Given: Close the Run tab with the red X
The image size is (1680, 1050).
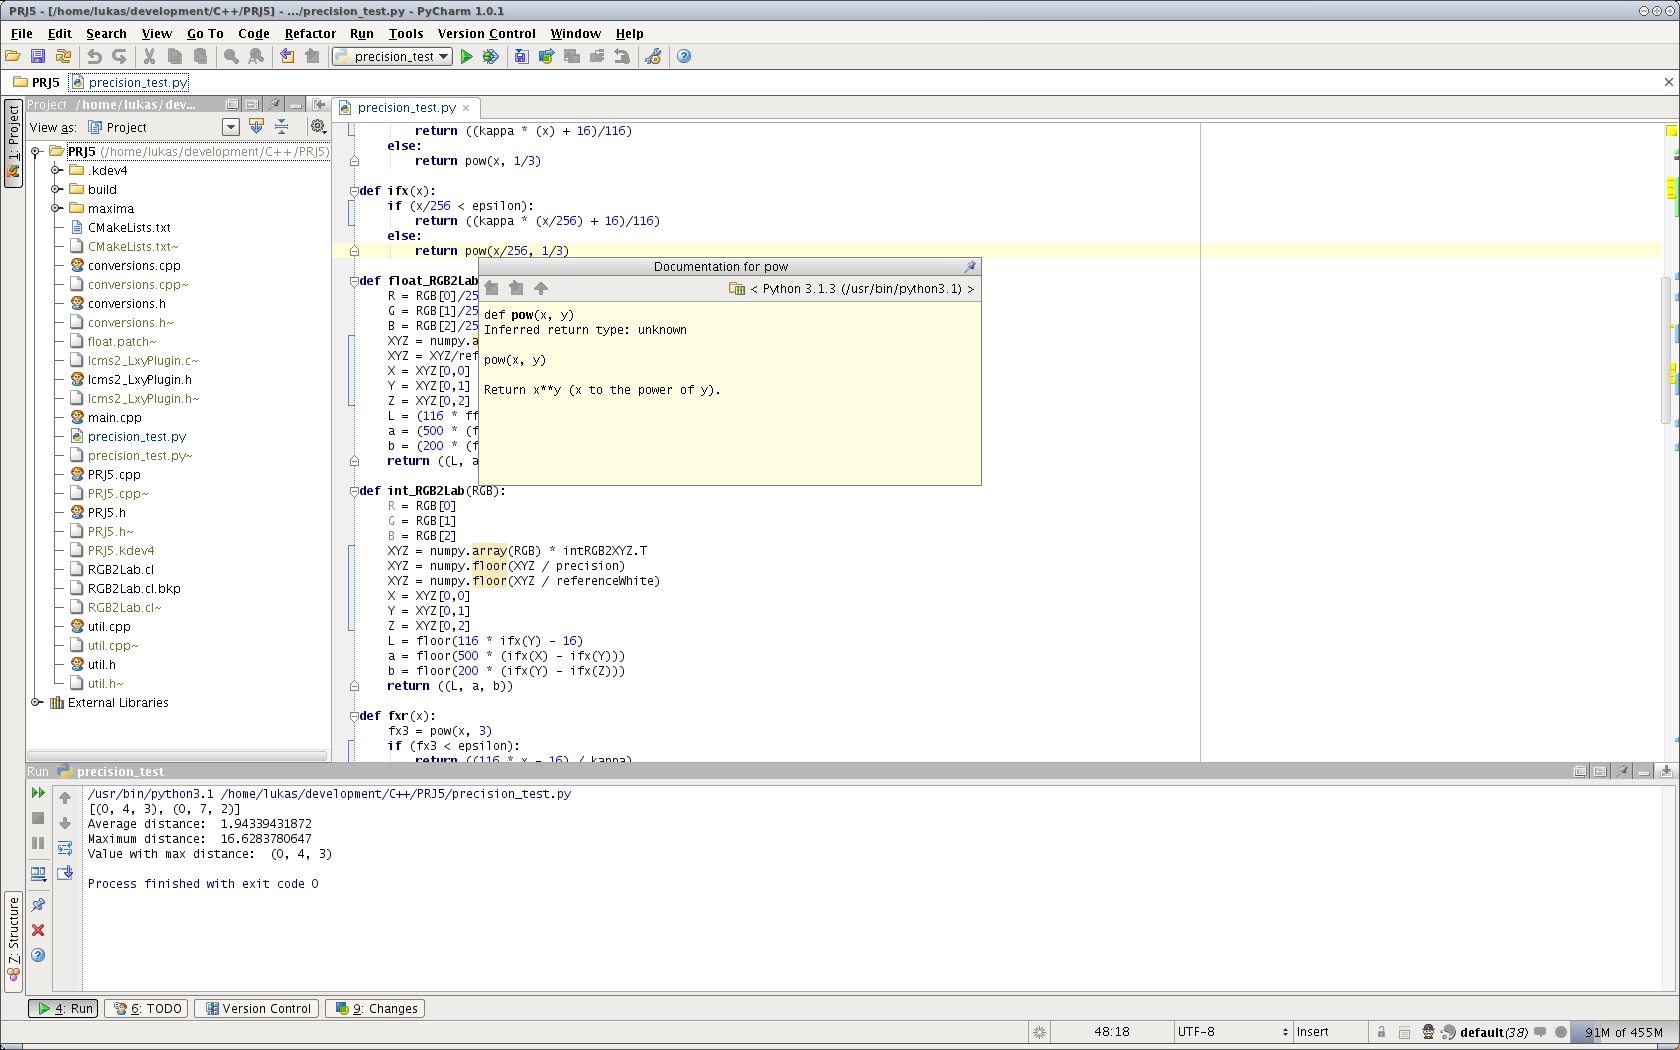Looking at the screenshot, I should point(38,930).
